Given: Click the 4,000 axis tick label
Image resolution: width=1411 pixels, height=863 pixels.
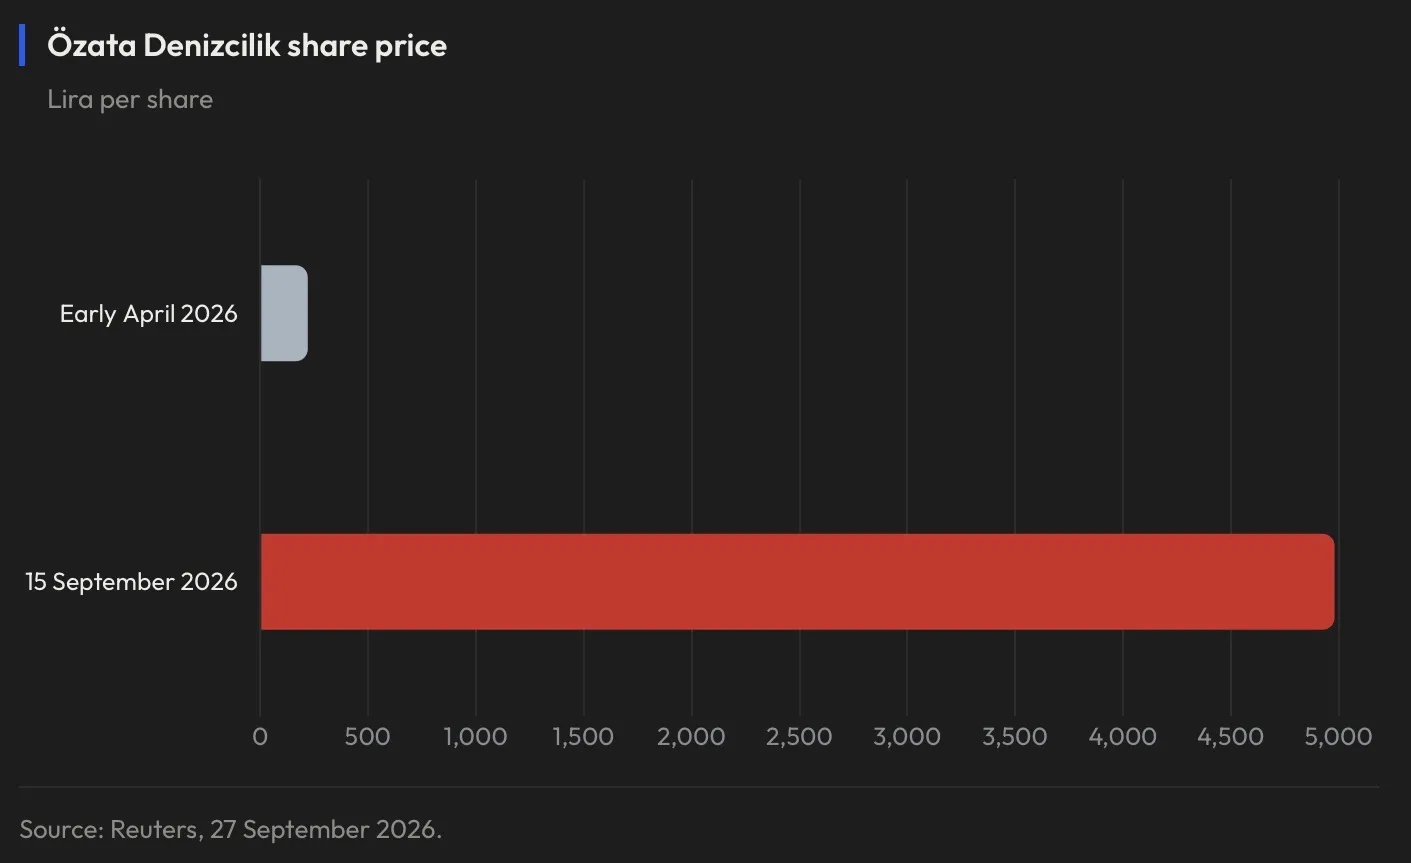Looking at the screenshot, I should coord(1123,737).
